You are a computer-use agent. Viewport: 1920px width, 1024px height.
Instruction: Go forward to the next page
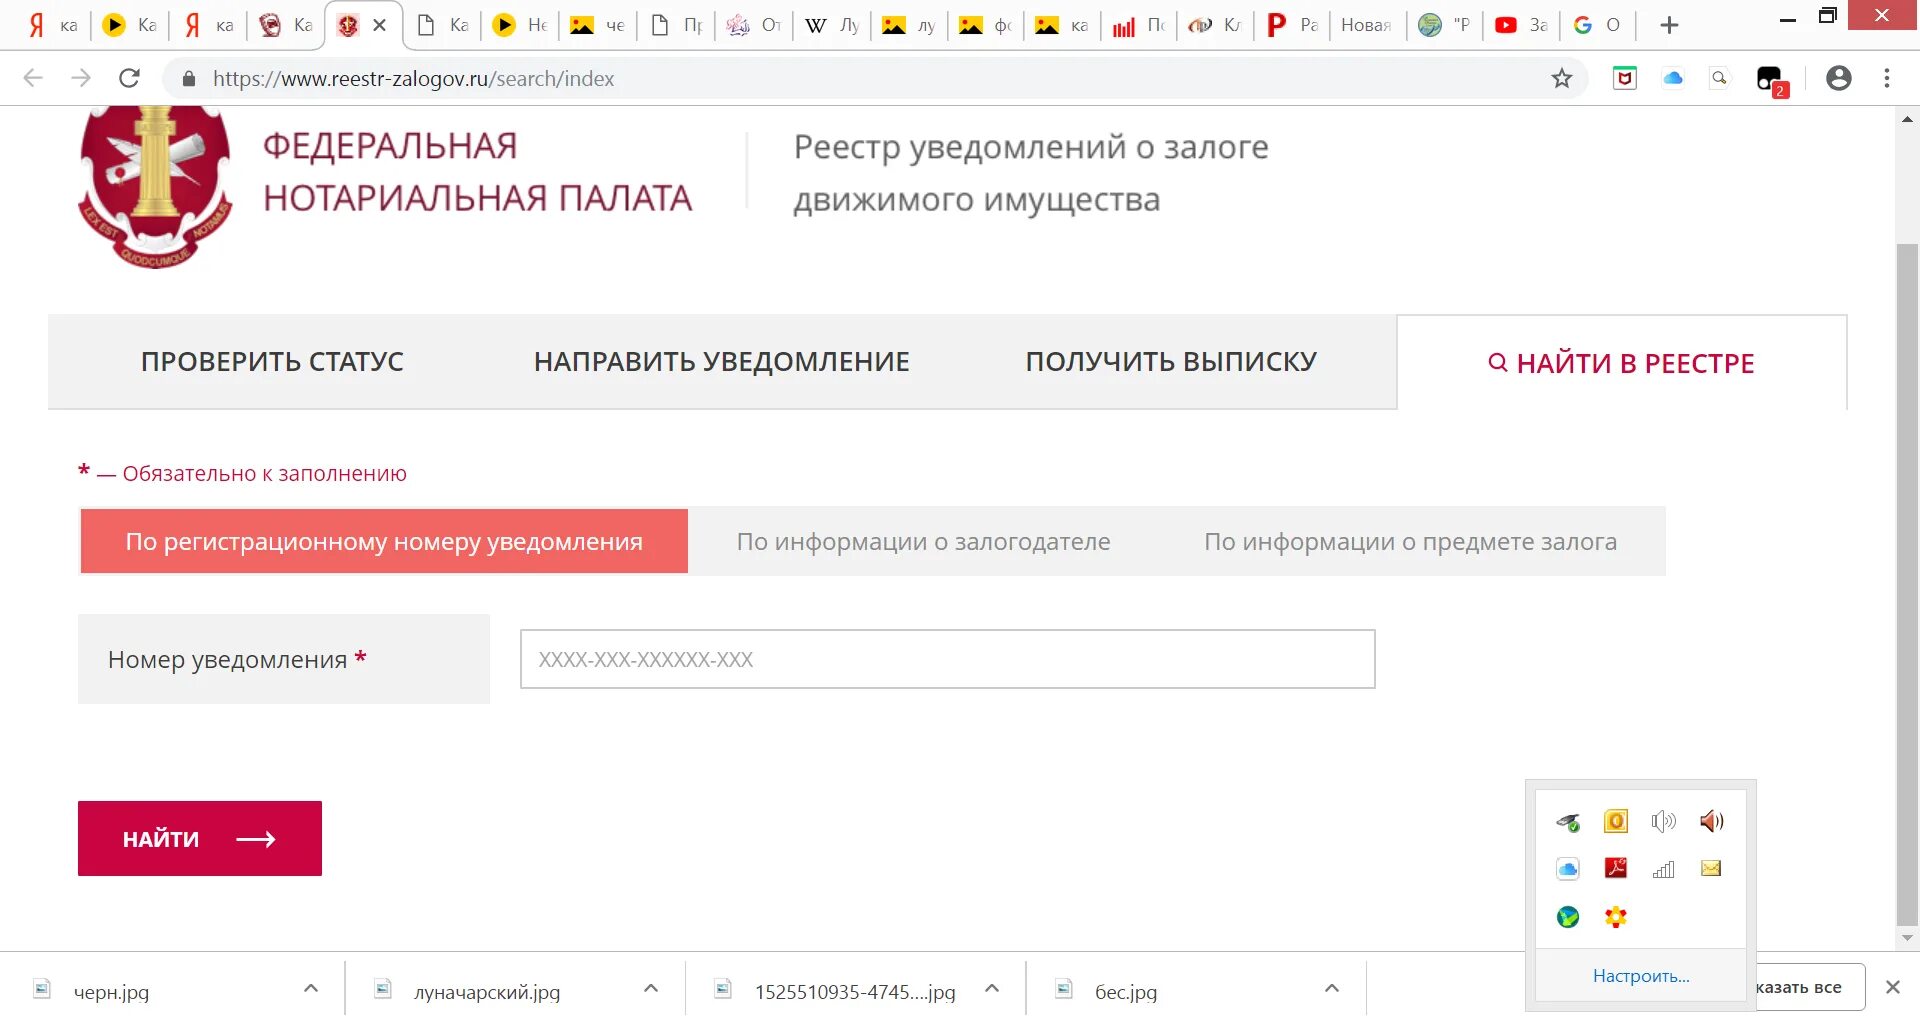coord(81,78)
